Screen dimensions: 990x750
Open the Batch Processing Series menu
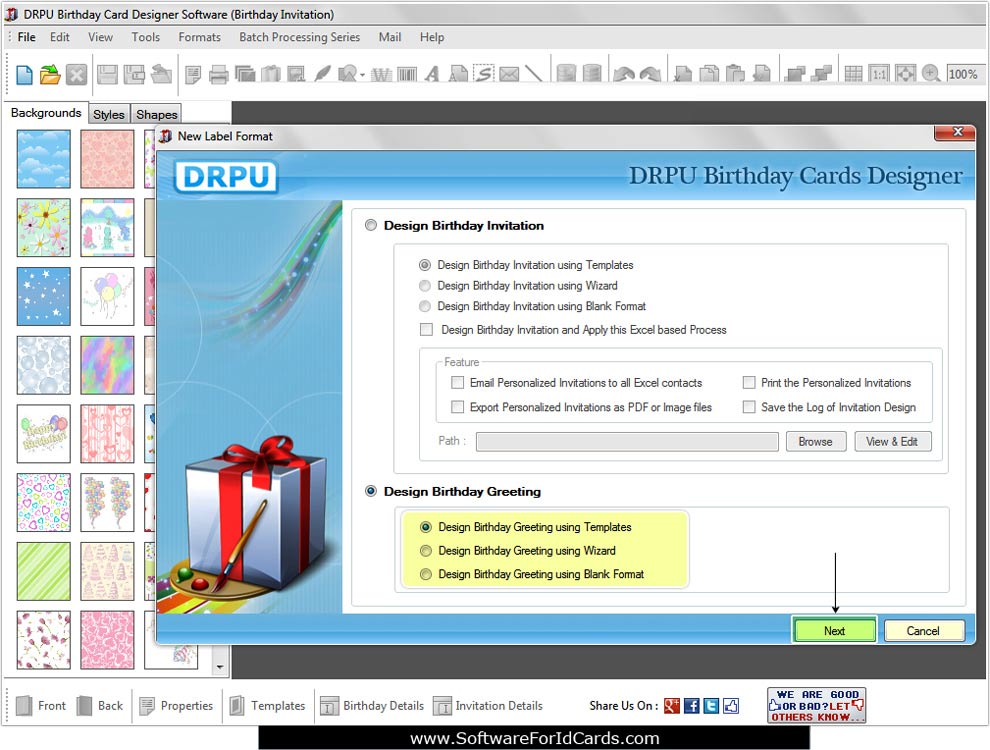click(300, 37)
